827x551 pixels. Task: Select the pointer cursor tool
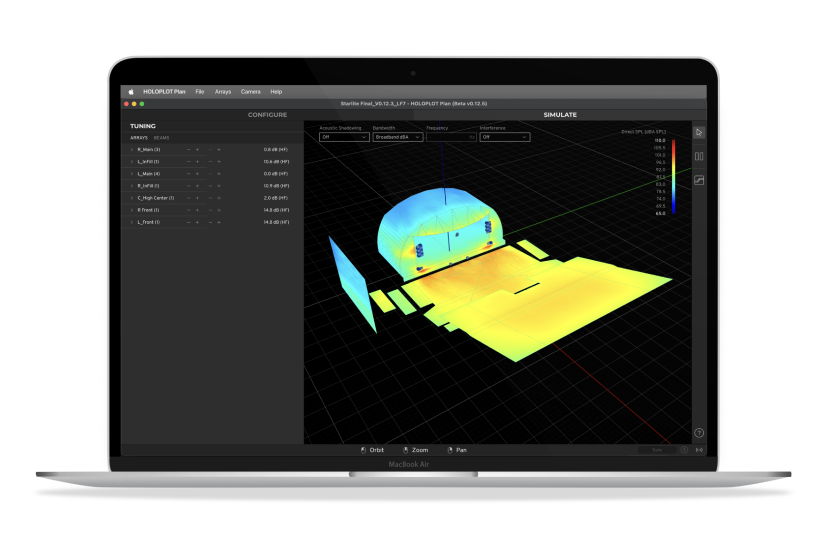coord(699,132)
